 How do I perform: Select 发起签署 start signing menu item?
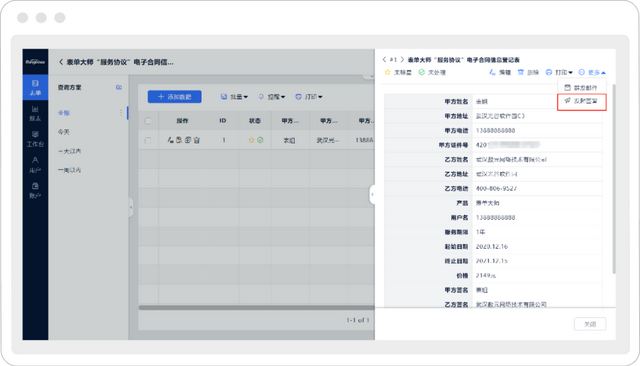point(582,101)
